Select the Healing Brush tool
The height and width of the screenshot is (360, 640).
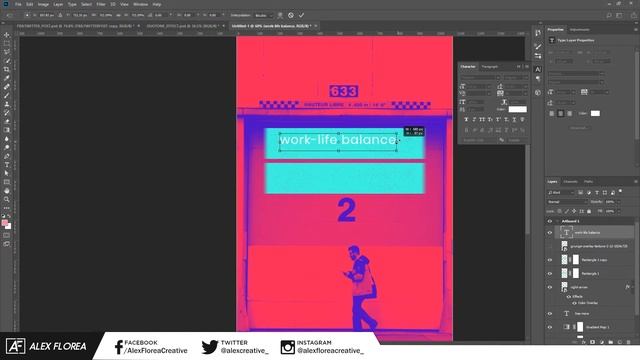(7, 87)
